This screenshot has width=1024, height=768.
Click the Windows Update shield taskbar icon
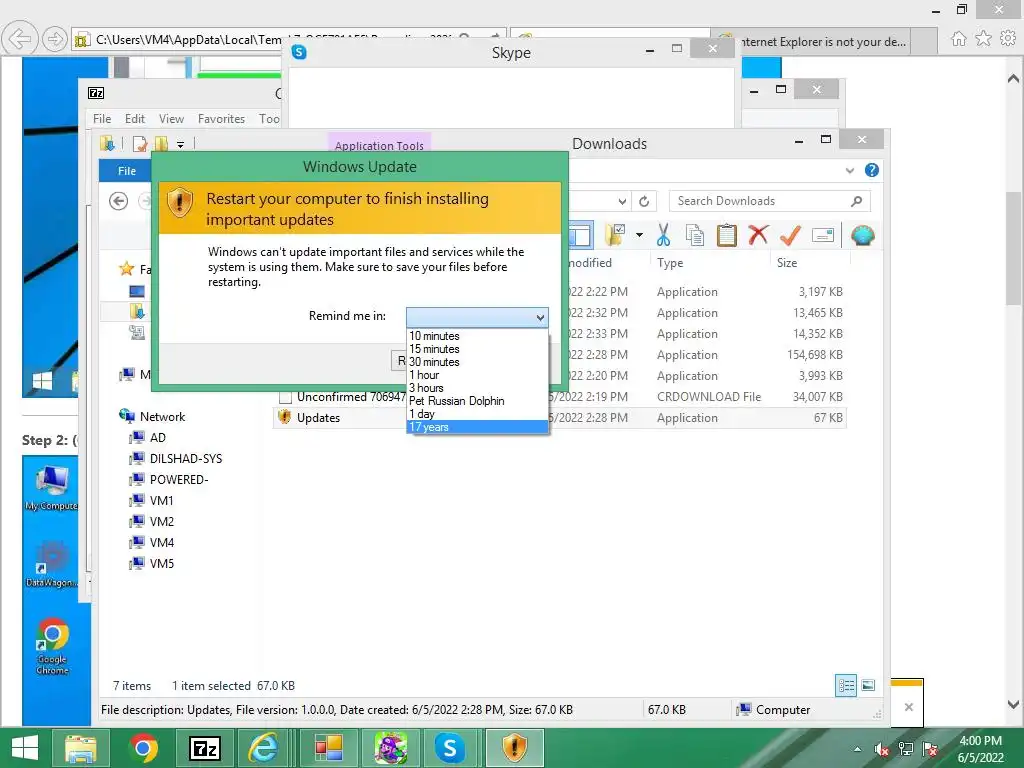pyautogui.click(x=515, y=748)
